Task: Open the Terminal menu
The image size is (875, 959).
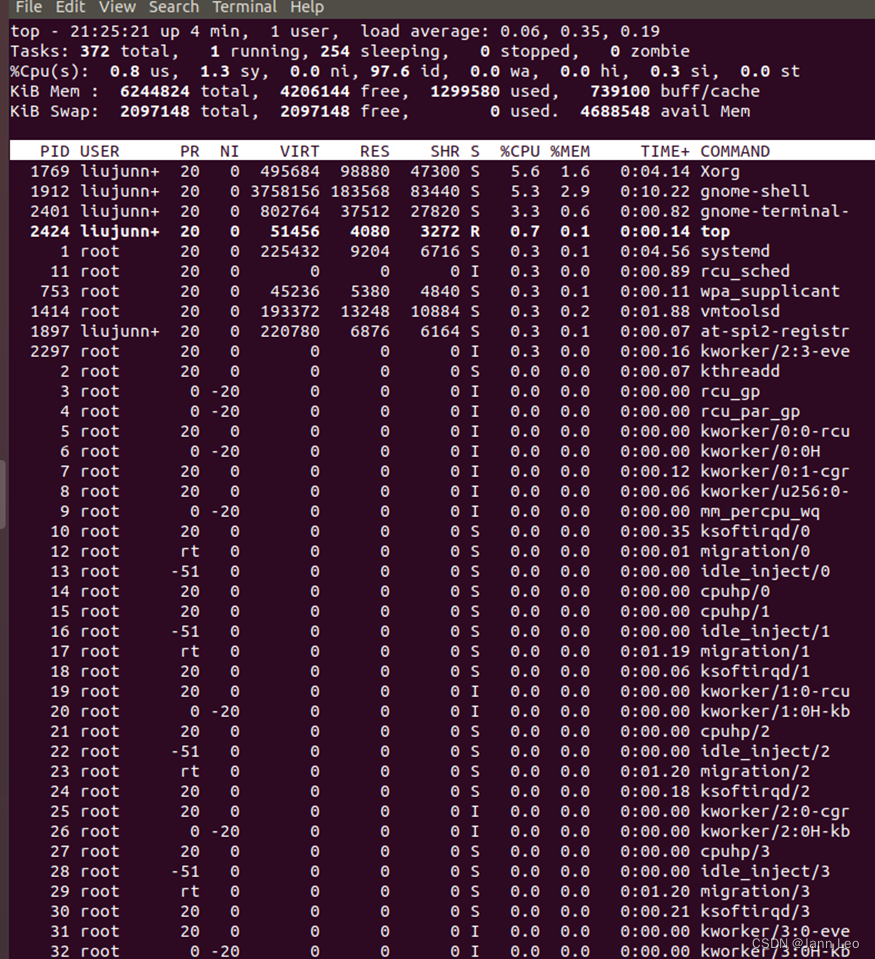Action: pos(245,7)
